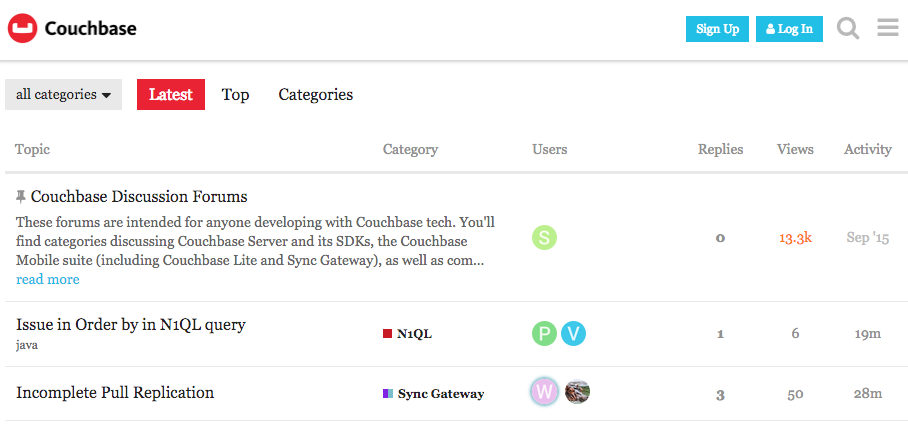
Task: Click the blue V user avatar
Action: click(573, 334)
